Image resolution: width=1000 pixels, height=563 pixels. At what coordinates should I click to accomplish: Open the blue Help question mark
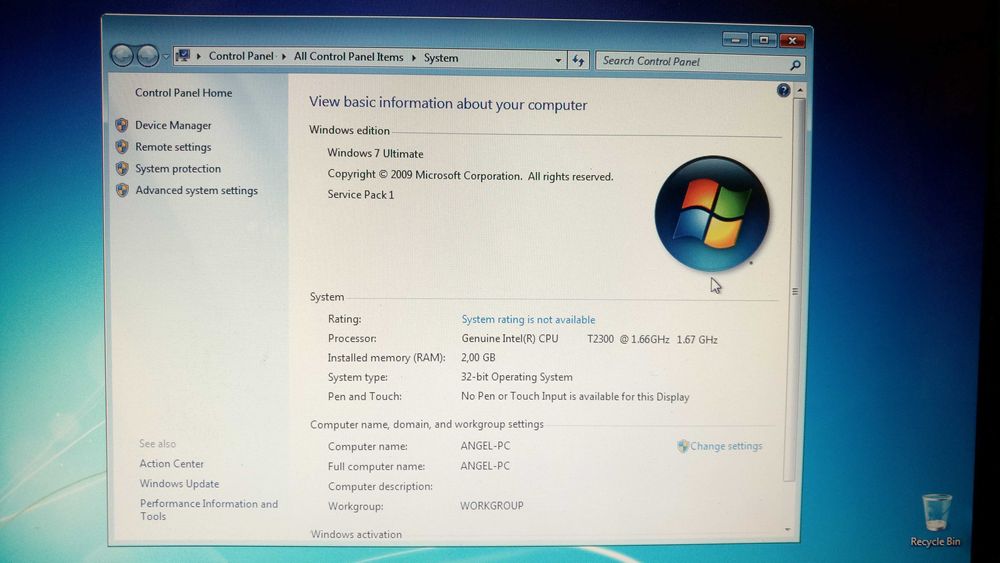click(x=783, y=91)
